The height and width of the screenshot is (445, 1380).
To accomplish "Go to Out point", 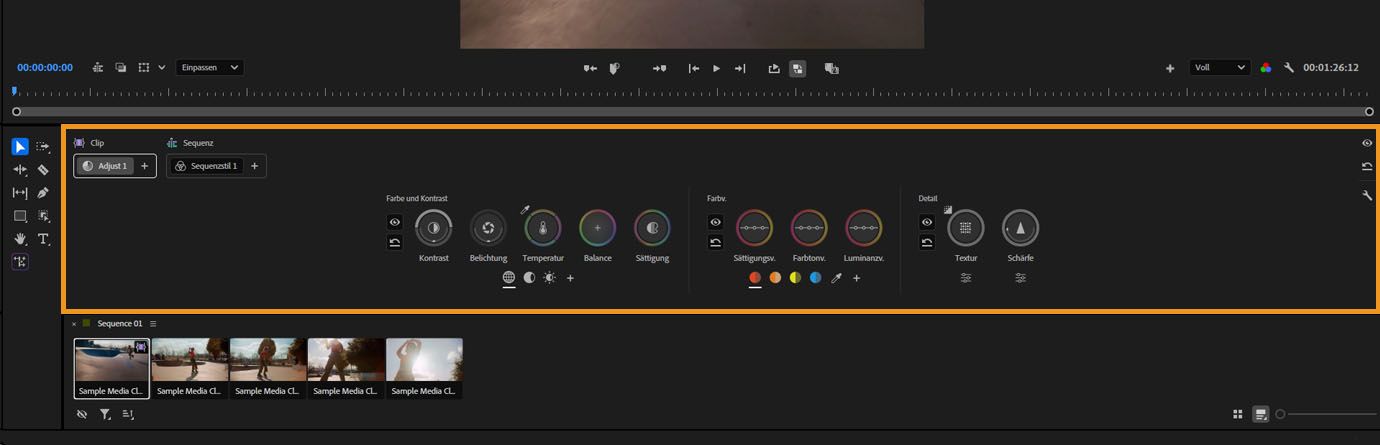I will coord(740,68).
